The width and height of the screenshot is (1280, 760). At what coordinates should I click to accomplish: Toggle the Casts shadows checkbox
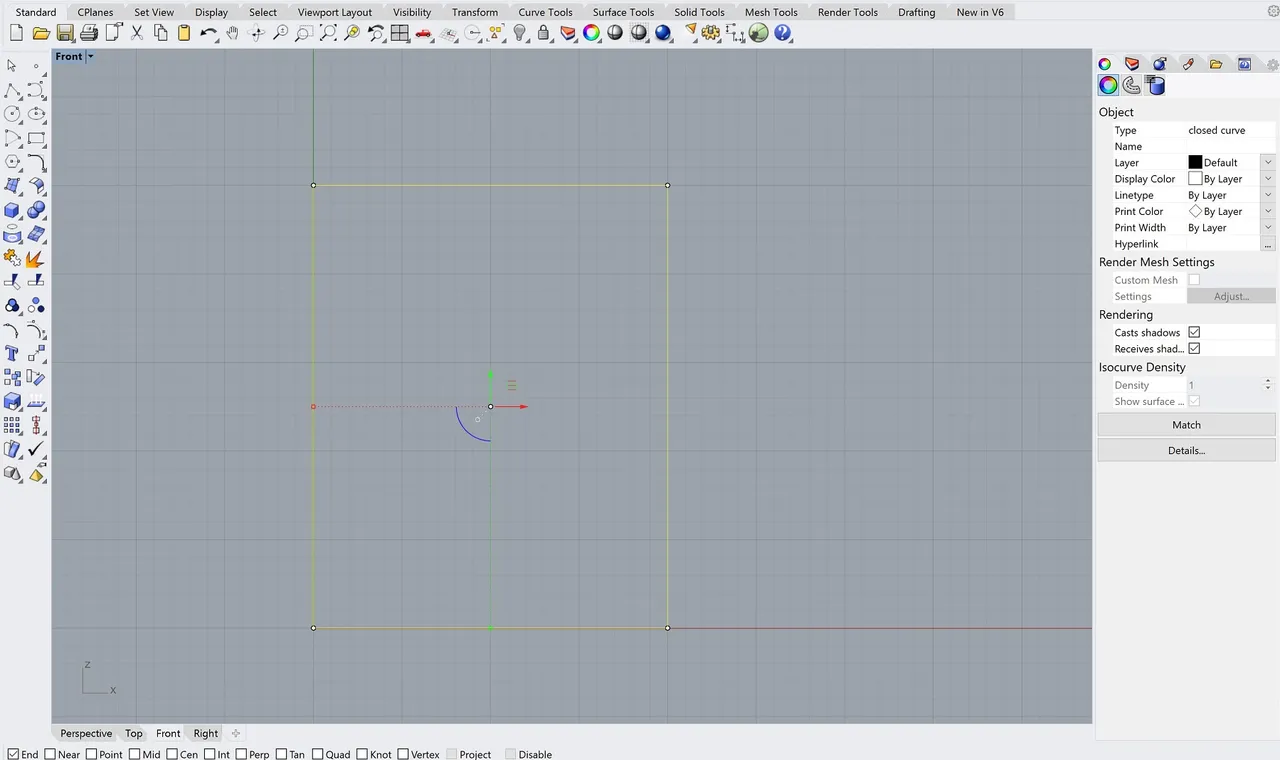click(1194, 332)
